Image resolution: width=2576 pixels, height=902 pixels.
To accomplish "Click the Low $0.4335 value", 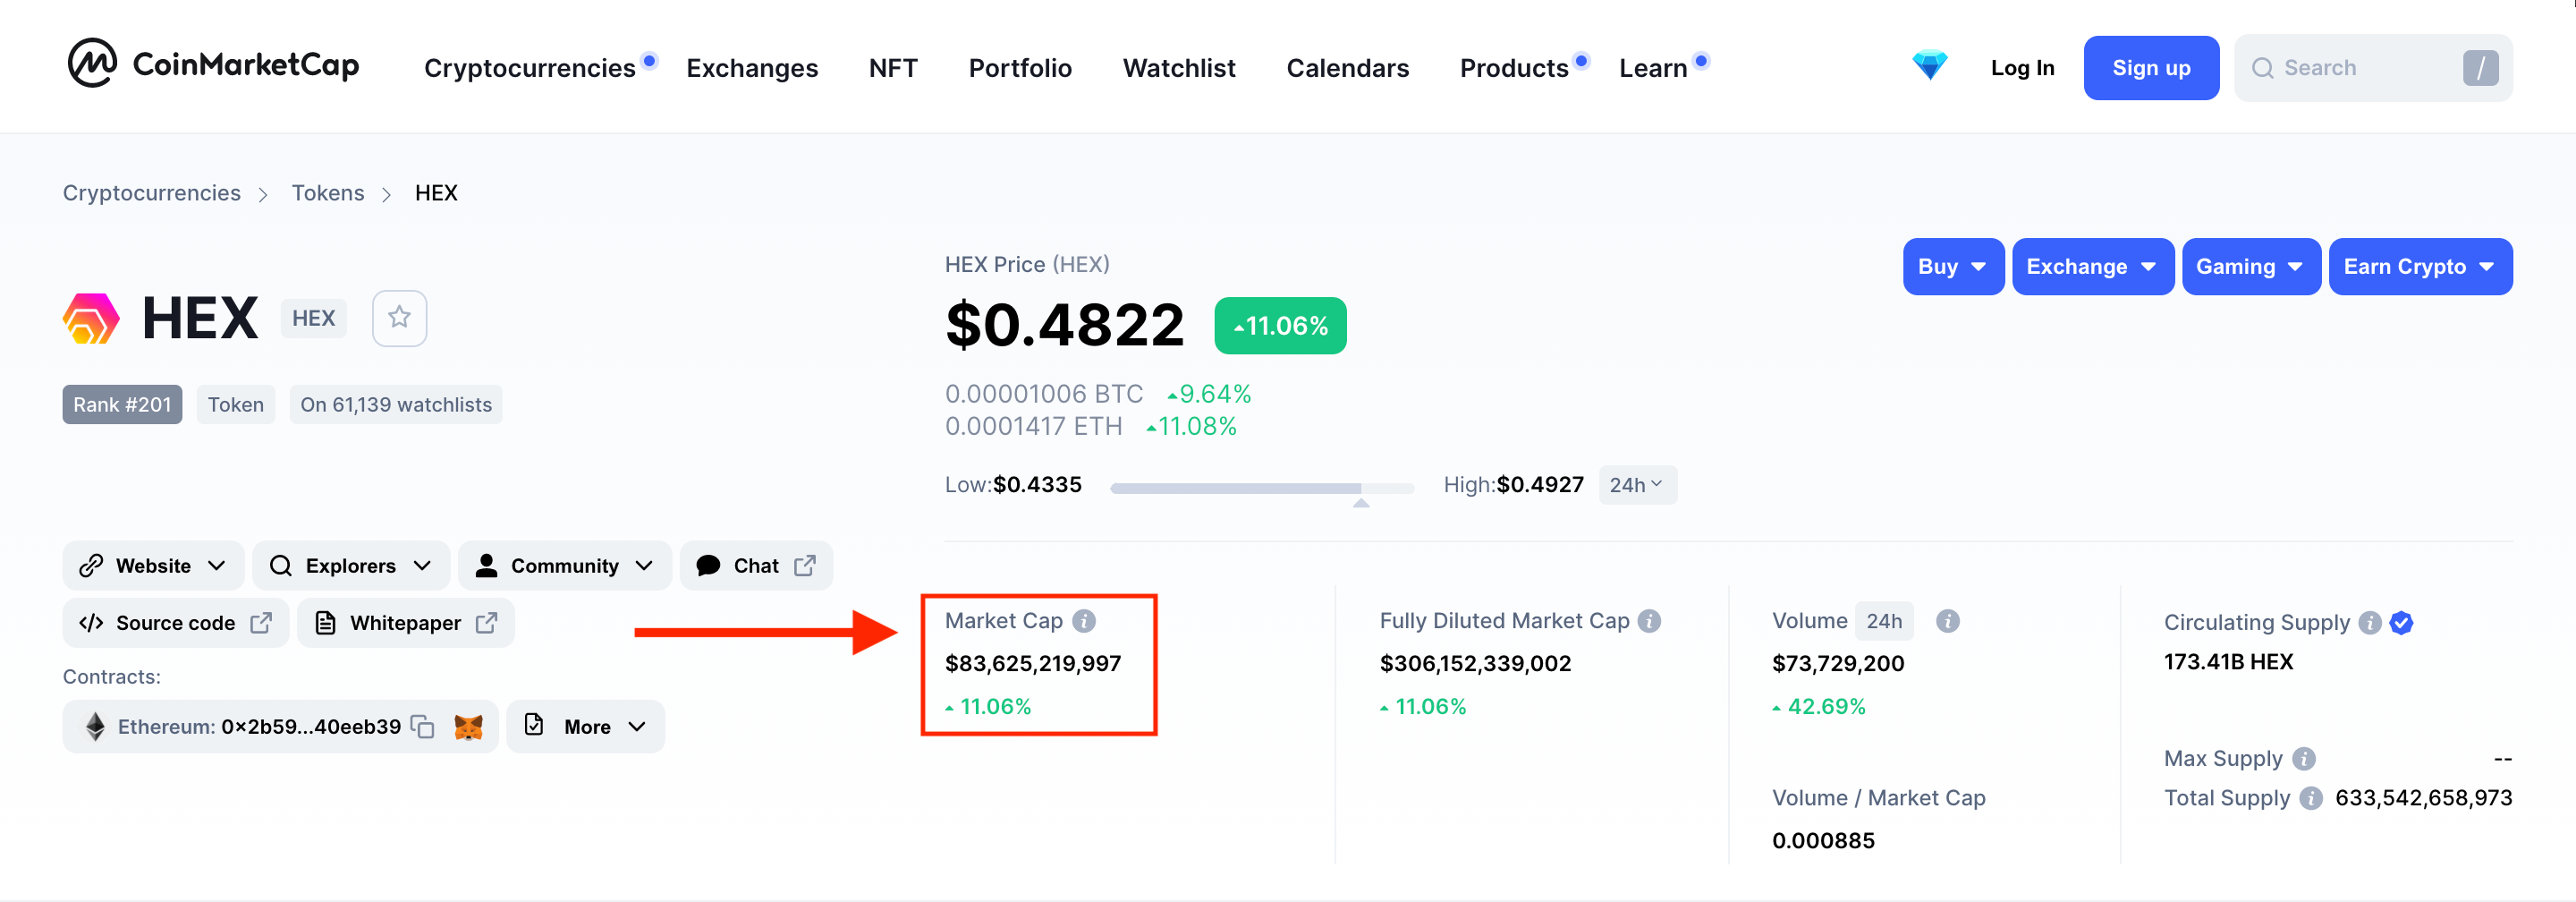I will click(1037, 485).
